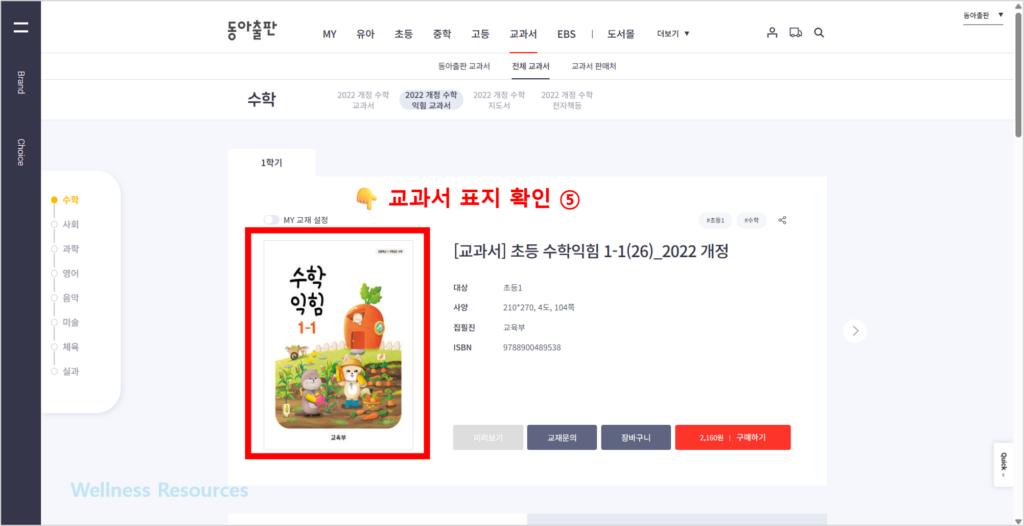Image resolution: width=1024 pixels, height=526 pixels.
Task: Click the 교재문의 button
Action: pyautogui.click(x=562, y=438)
